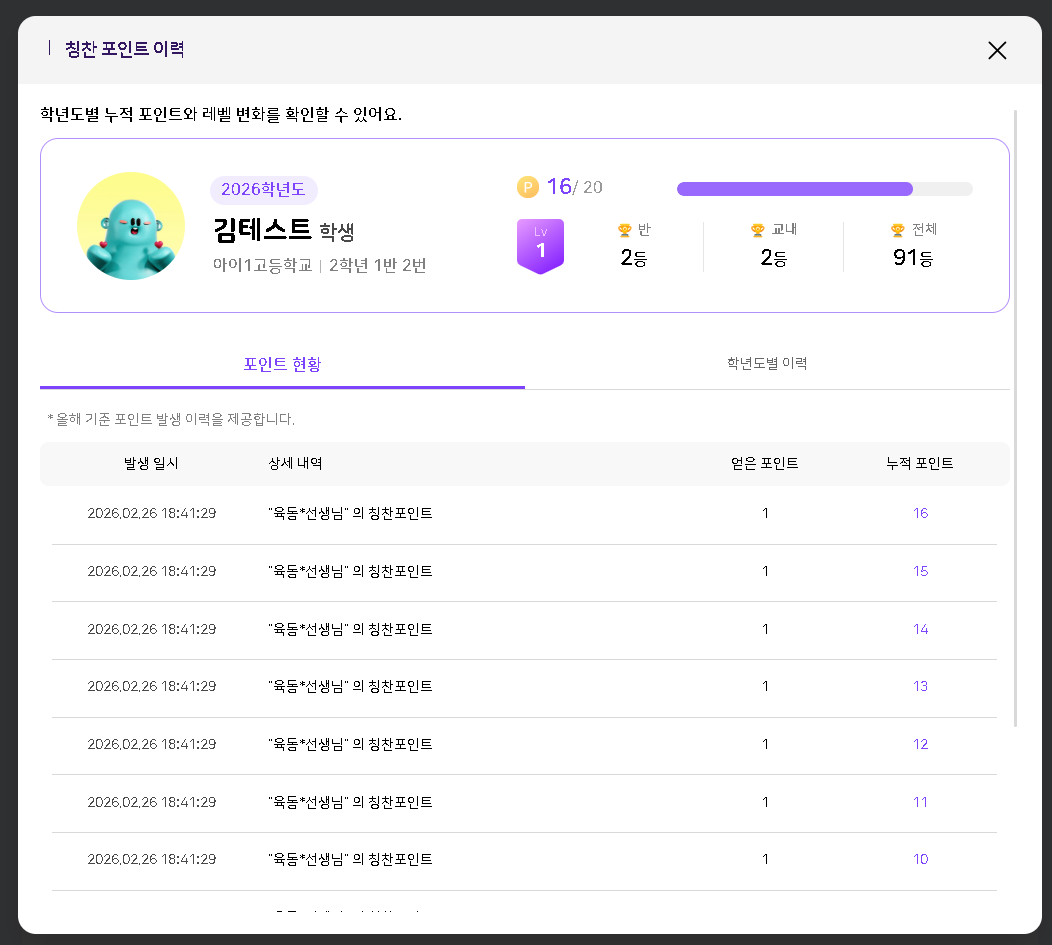The image size is (1052, 945).
Task: Click the 얻은 포인트 column header
Action: 765,464
